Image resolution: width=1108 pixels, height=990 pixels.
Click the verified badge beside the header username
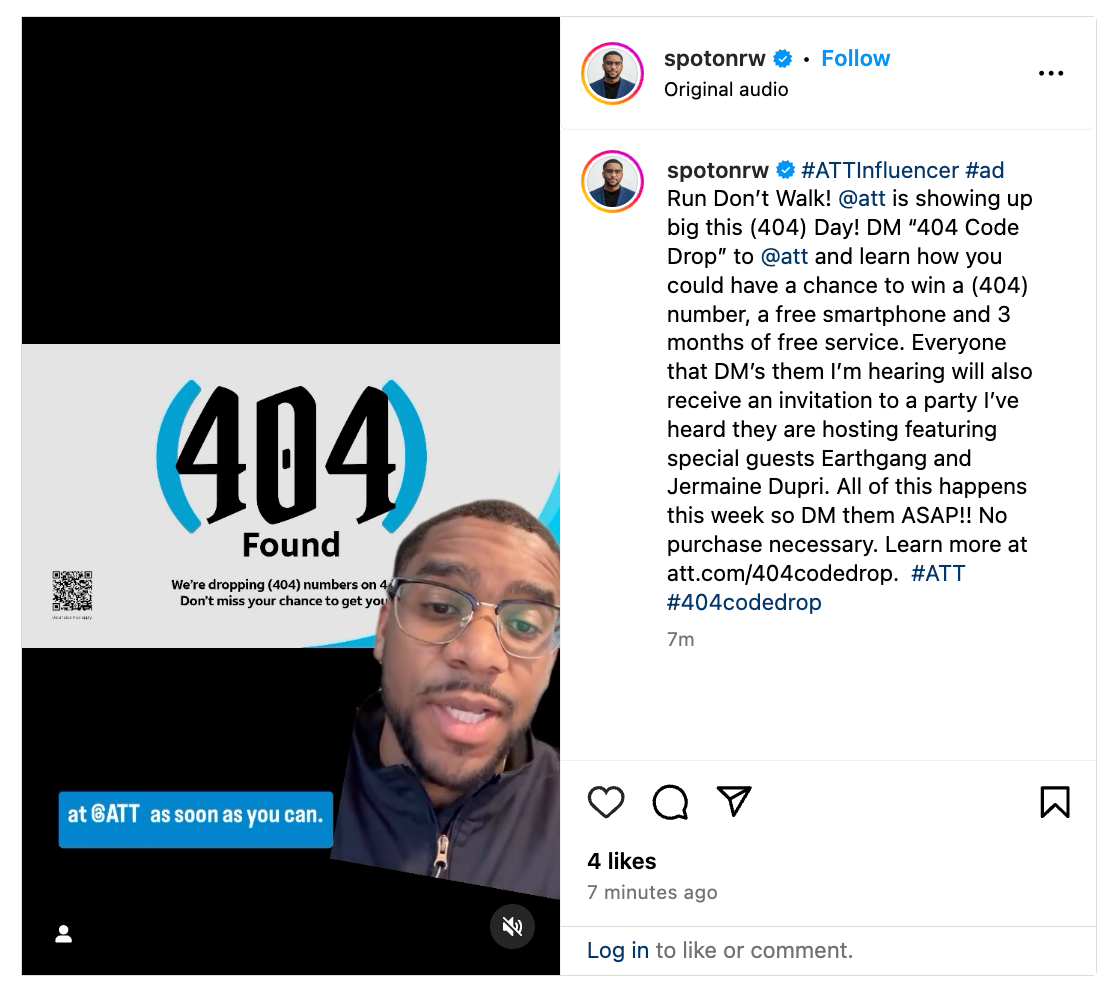782,59
